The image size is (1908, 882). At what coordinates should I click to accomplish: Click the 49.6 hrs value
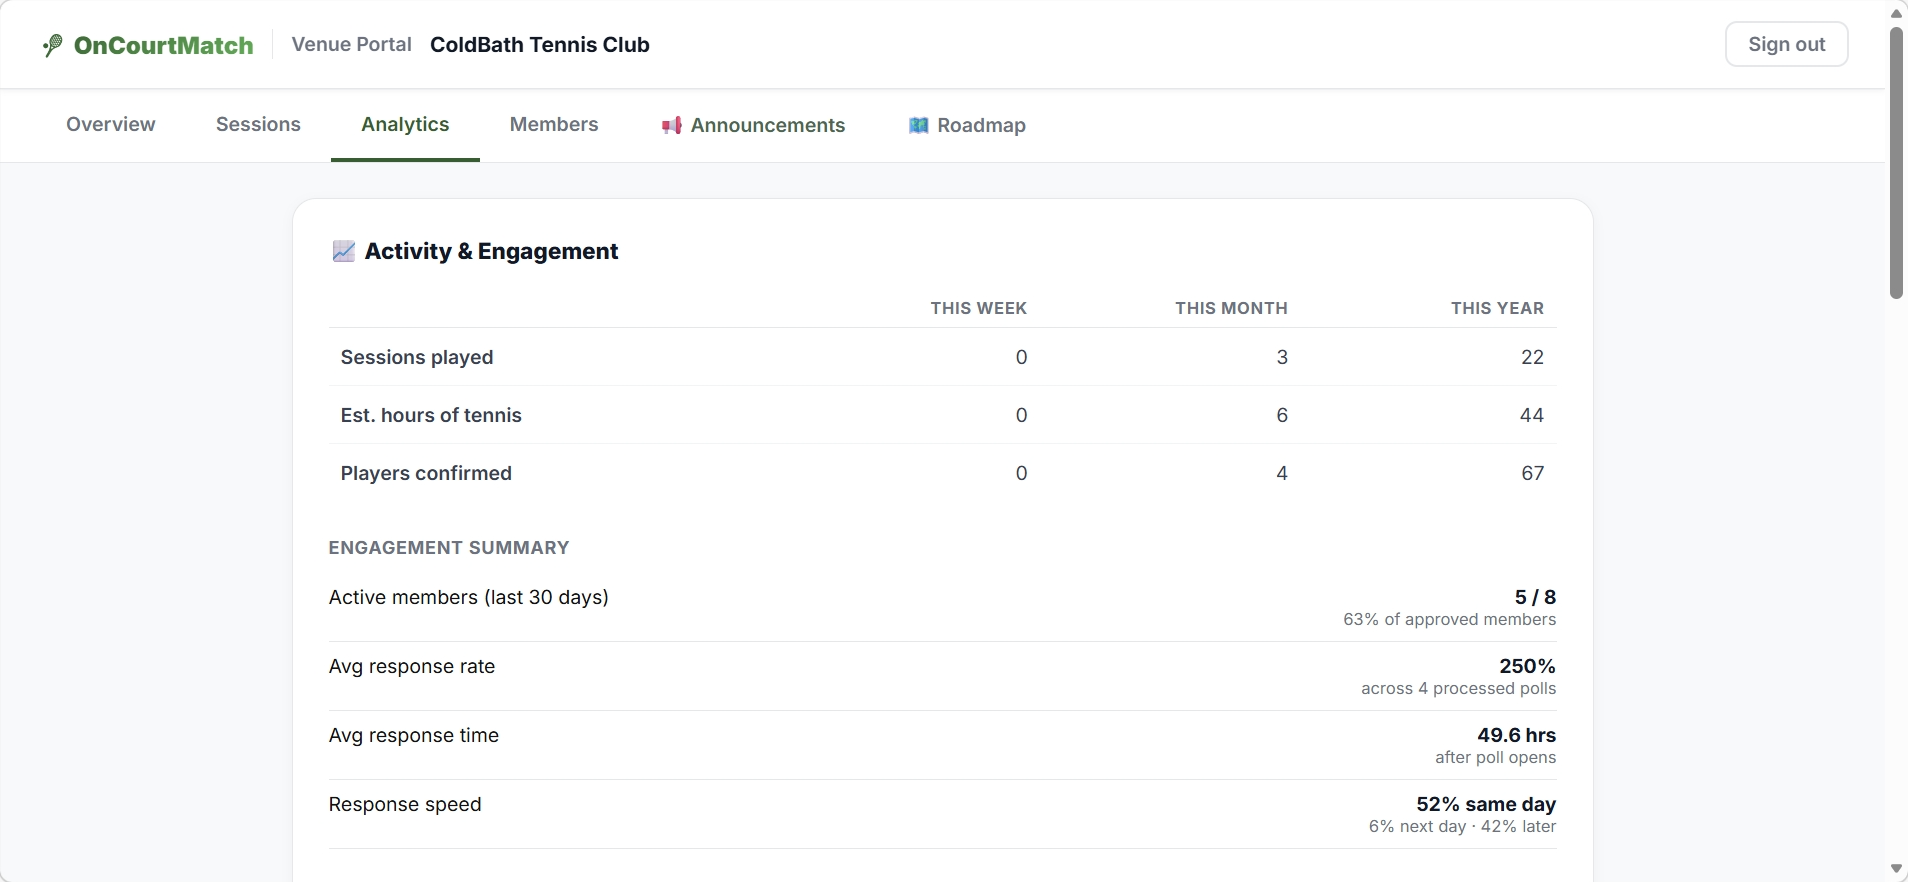point(1516,735)
